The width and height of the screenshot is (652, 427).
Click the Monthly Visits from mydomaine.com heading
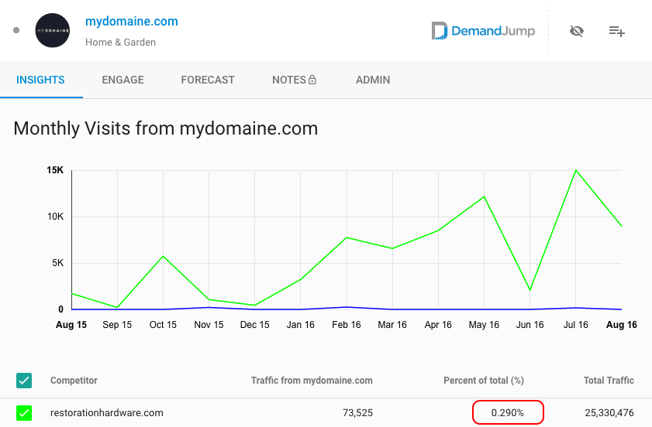[165, 128]
